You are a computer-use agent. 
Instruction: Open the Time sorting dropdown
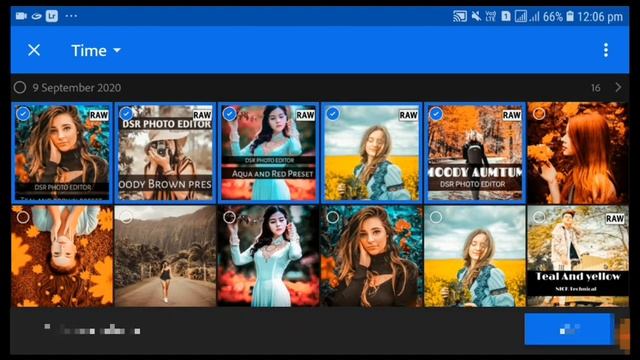pyautogui.click(x=96, y=51)
